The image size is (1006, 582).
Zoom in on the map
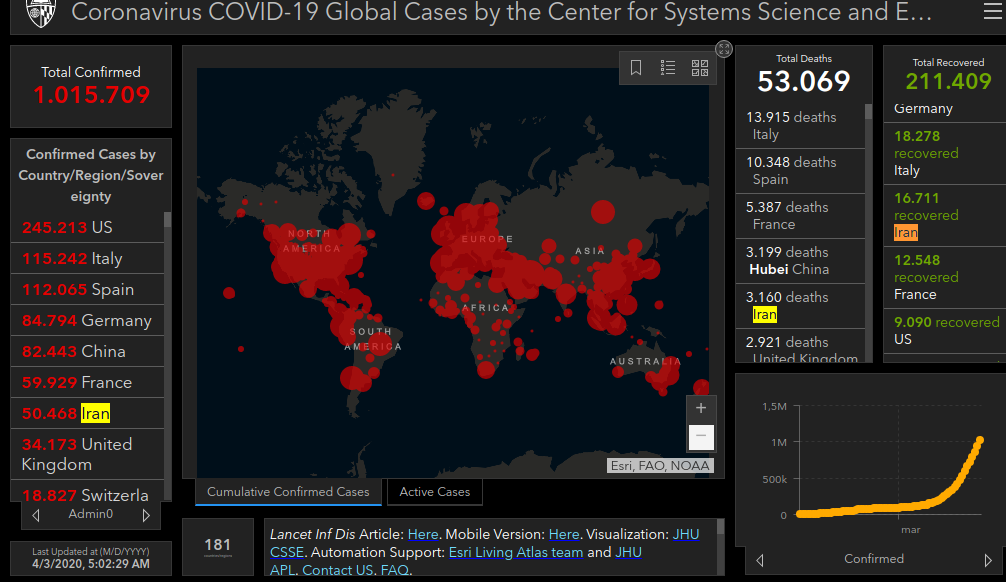[x=701, y=408]
